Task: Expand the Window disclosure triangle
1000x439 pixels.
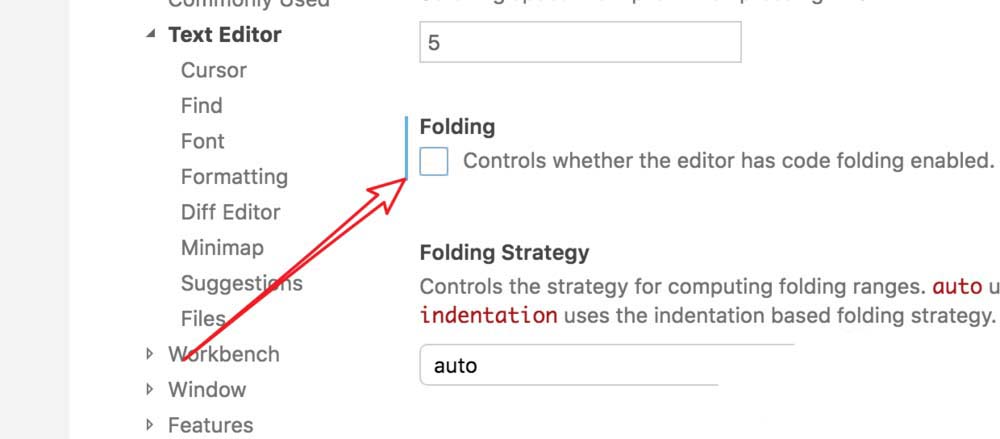Action: 150,389
